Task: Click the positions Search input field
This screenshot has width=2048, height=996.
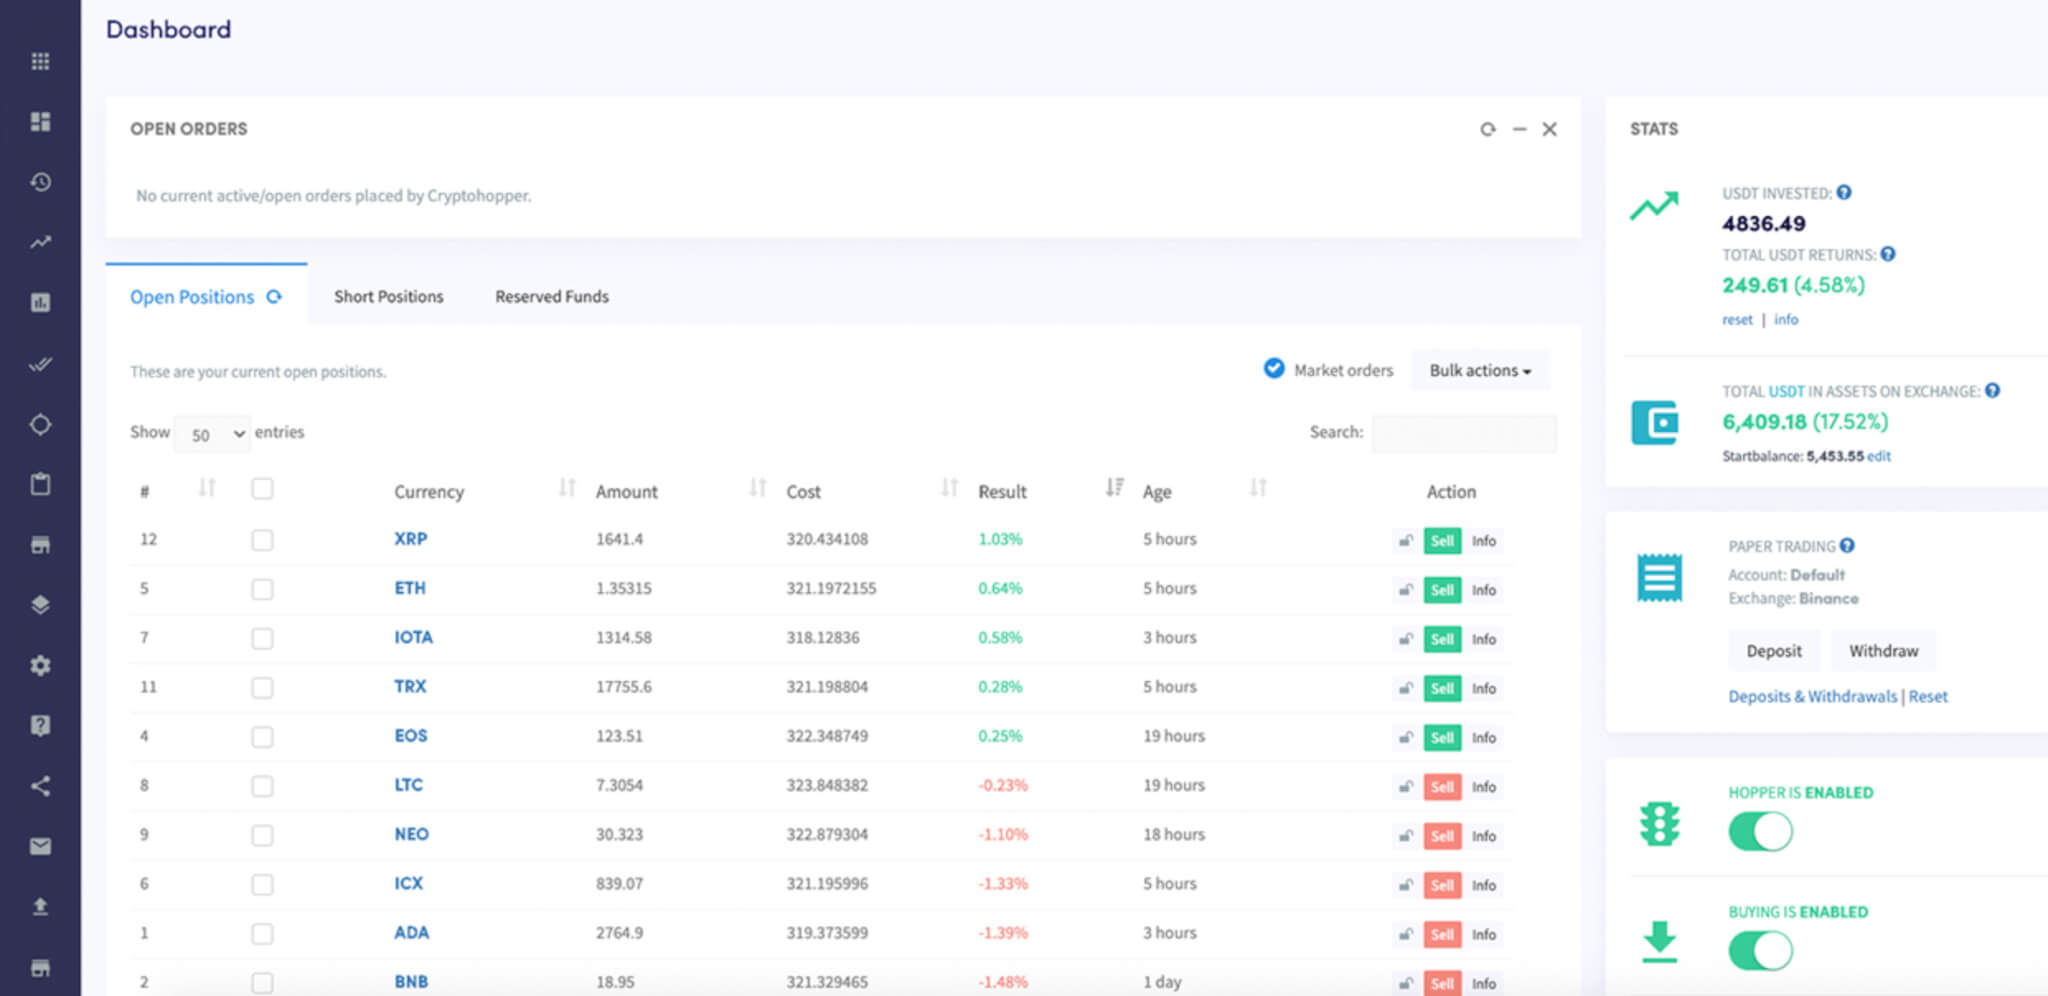Action: click(x=1464, y=433)
